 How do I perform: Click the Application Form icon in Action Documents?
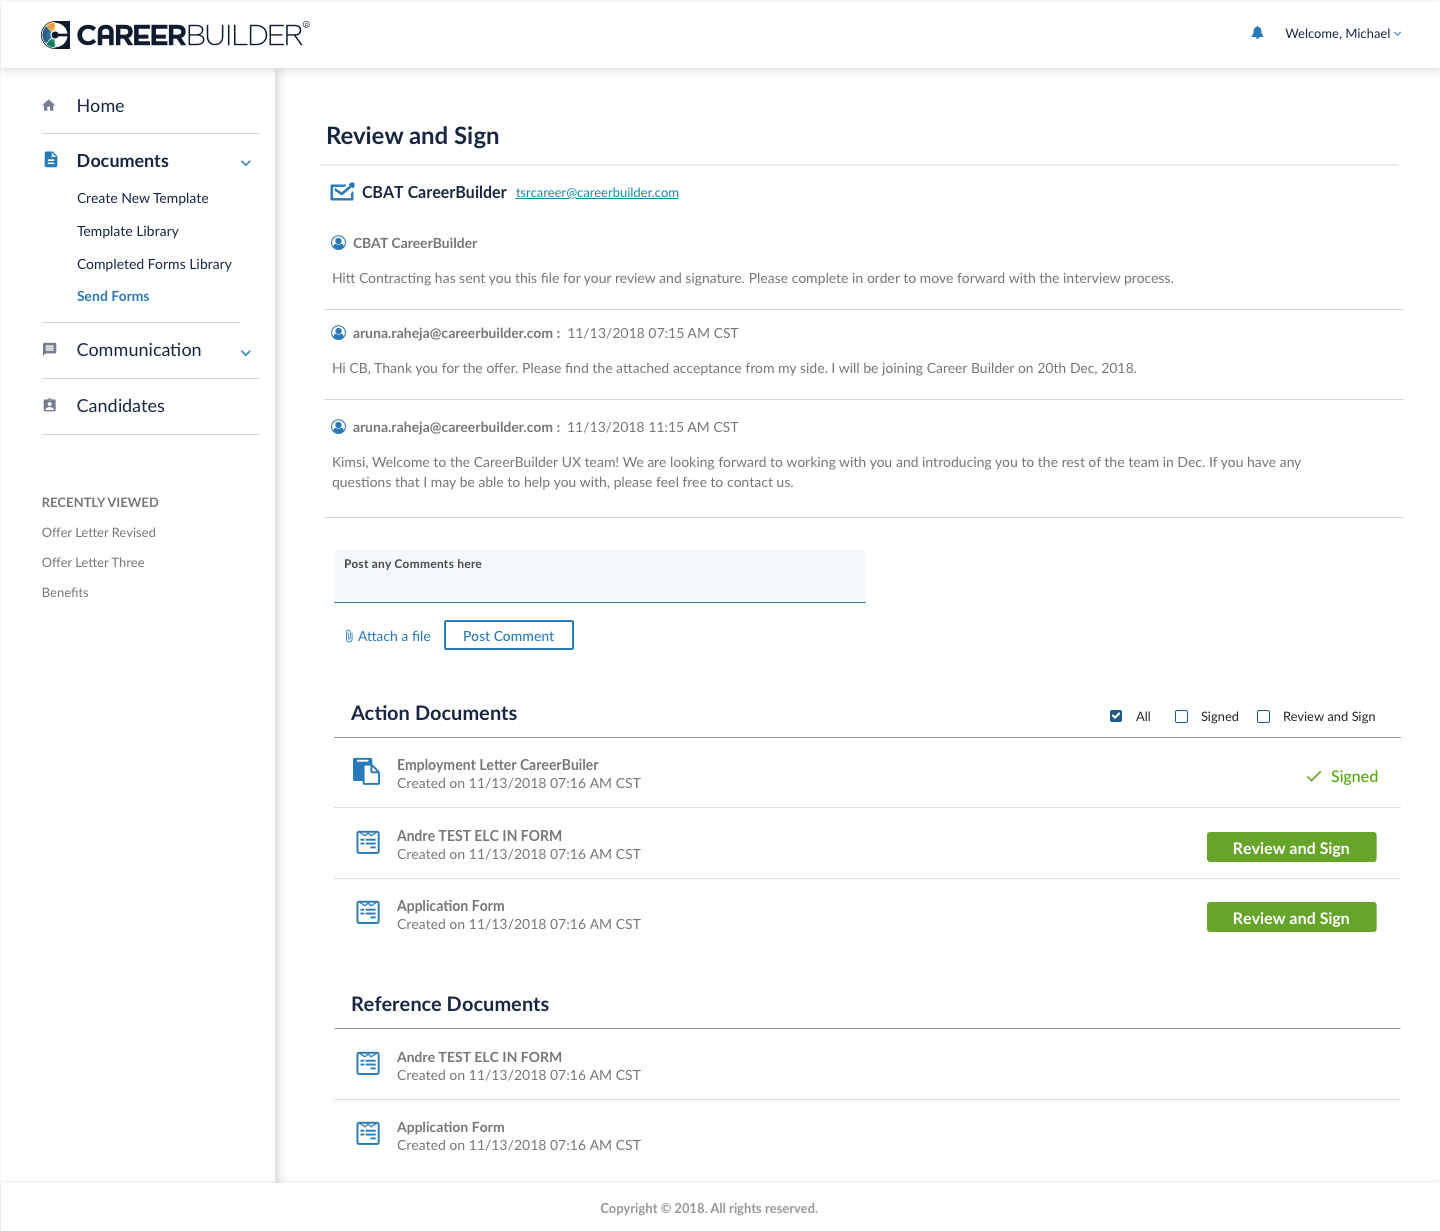pos(368,912)
